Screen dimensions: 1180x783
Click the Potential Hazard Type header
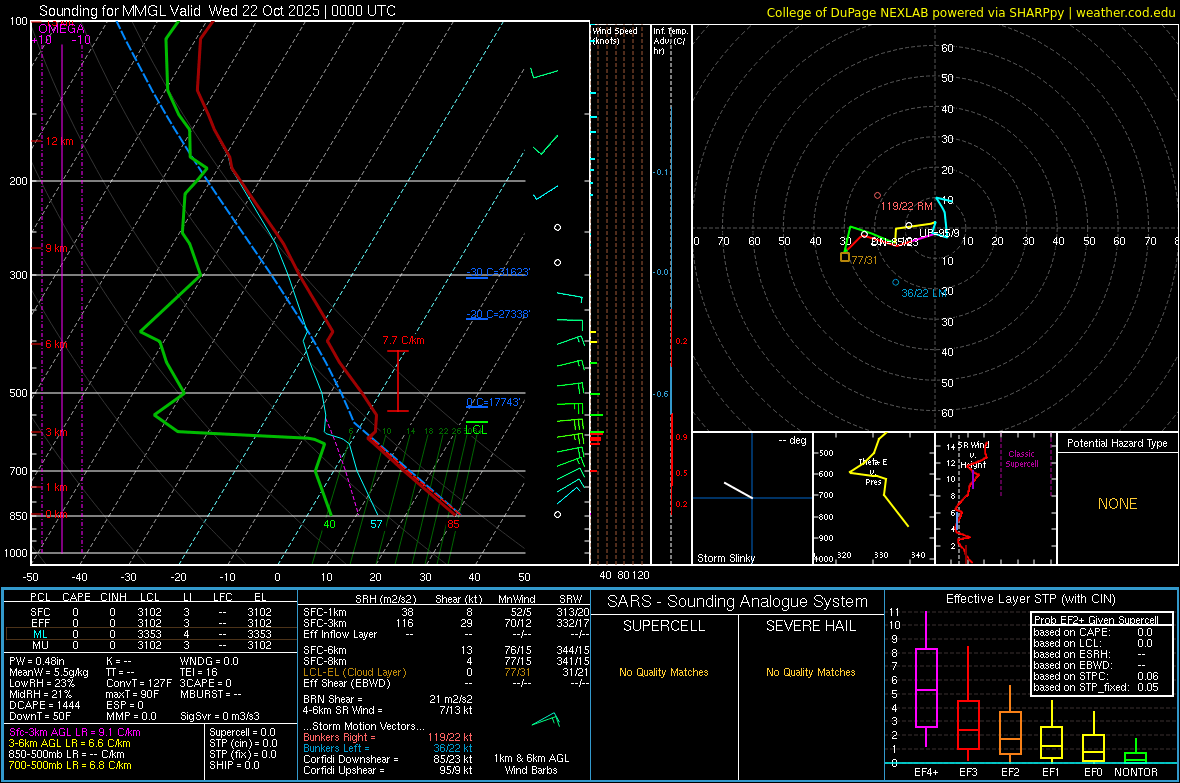(1117, 443)
